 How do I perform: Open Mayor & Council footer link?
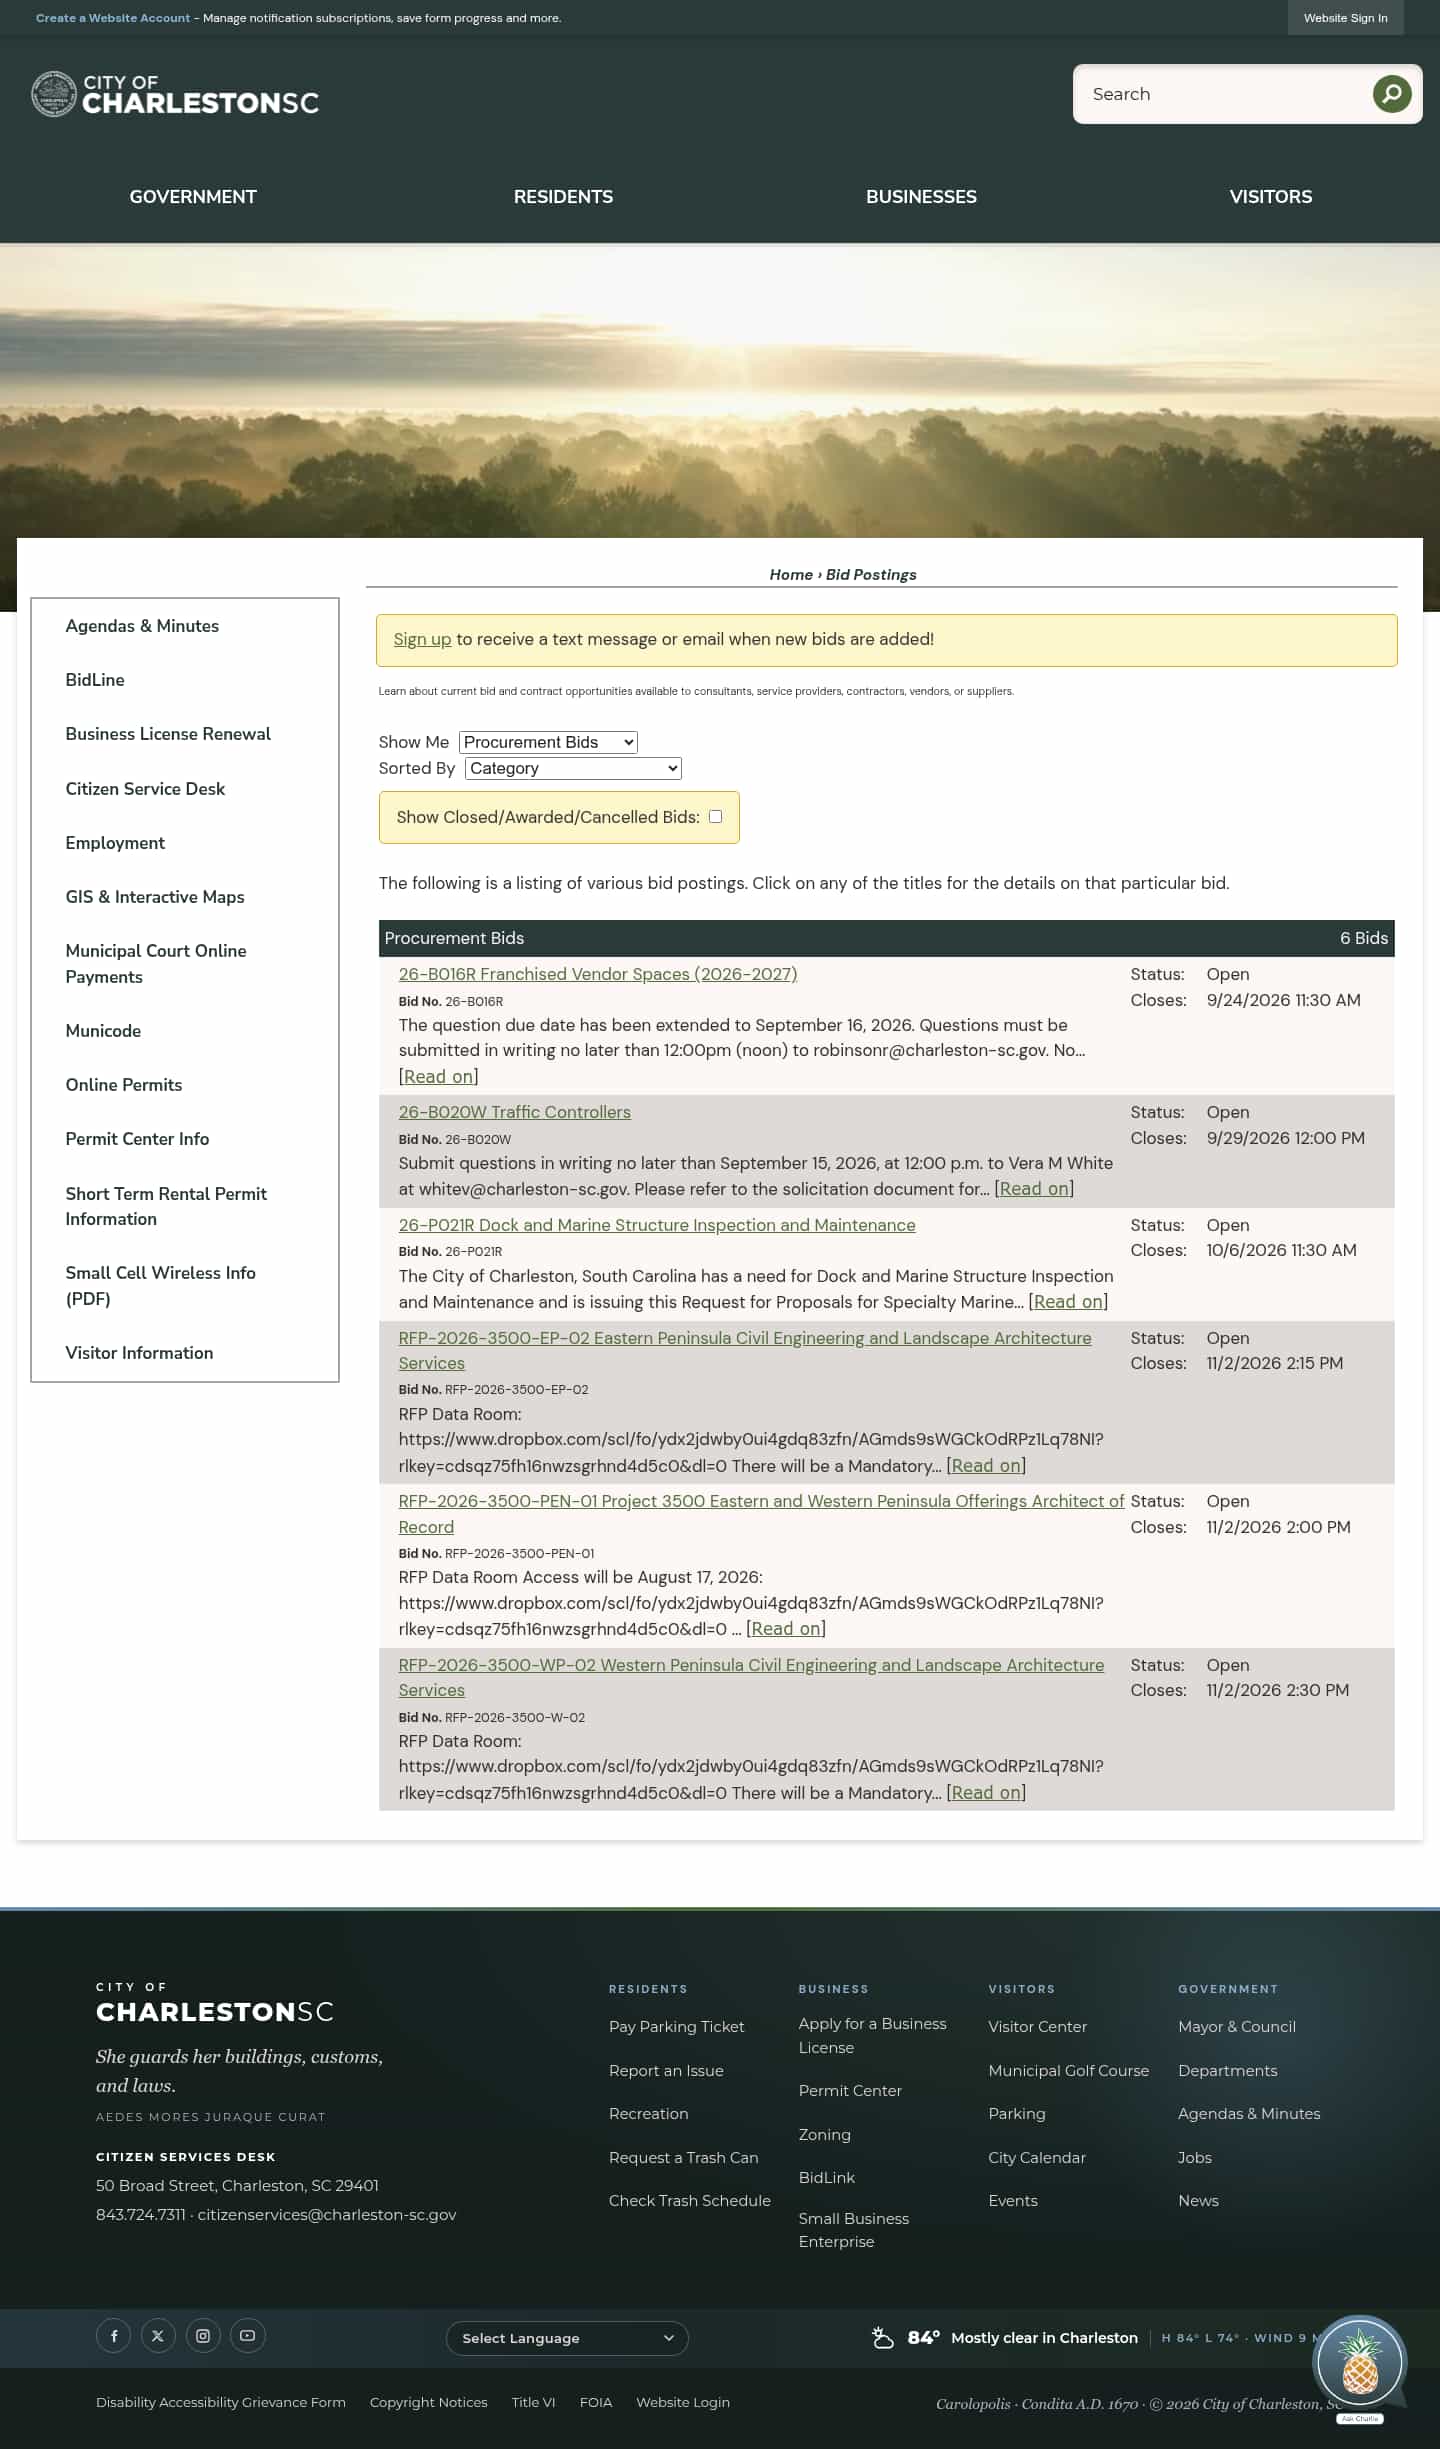coord(1237,2027)
